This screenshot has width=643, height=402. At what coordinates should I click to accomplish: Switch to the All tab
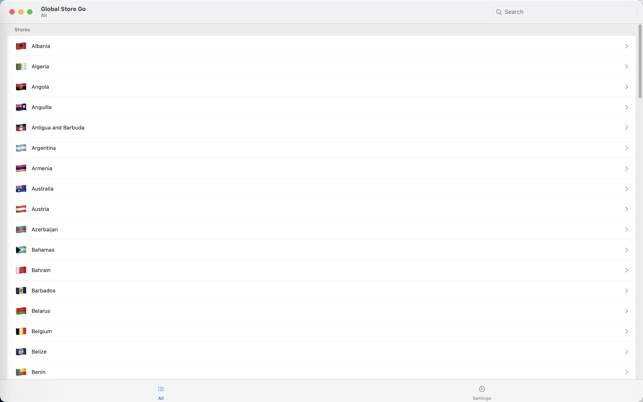pos(160,392)
